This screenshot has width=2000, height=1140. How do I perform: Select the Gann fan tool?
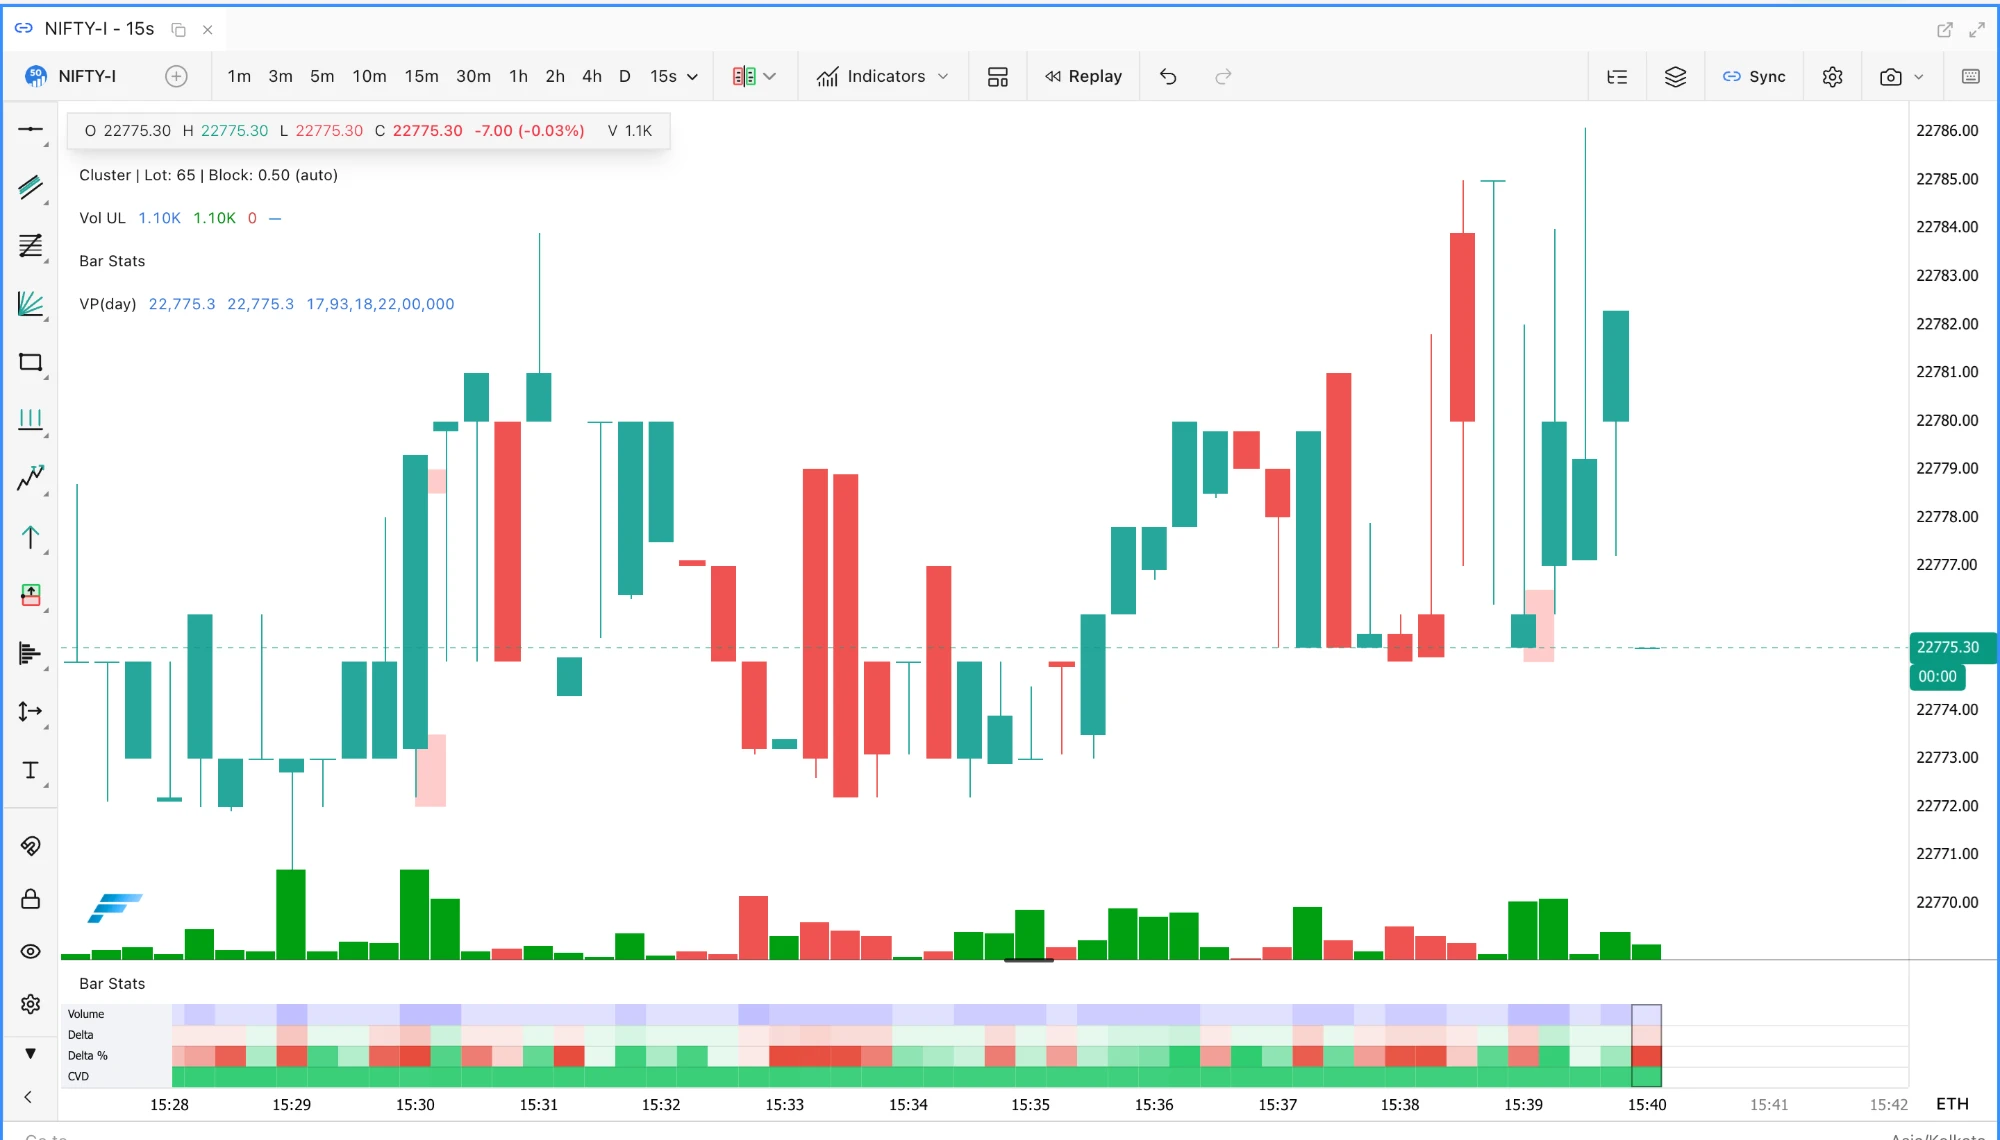pos(31,304)
